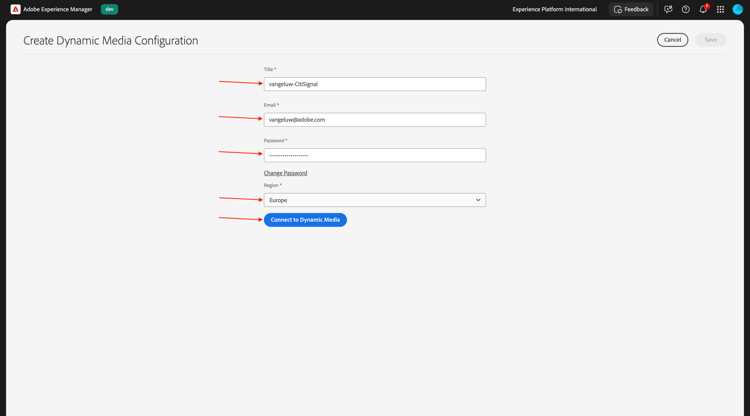Click the Adobe logo icon

tap(15, 9)
